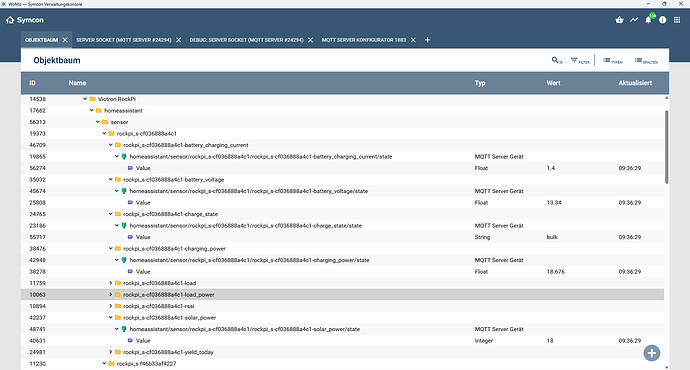Expand the rssi folder
This screenshot has width=690, height=370.
110,306
